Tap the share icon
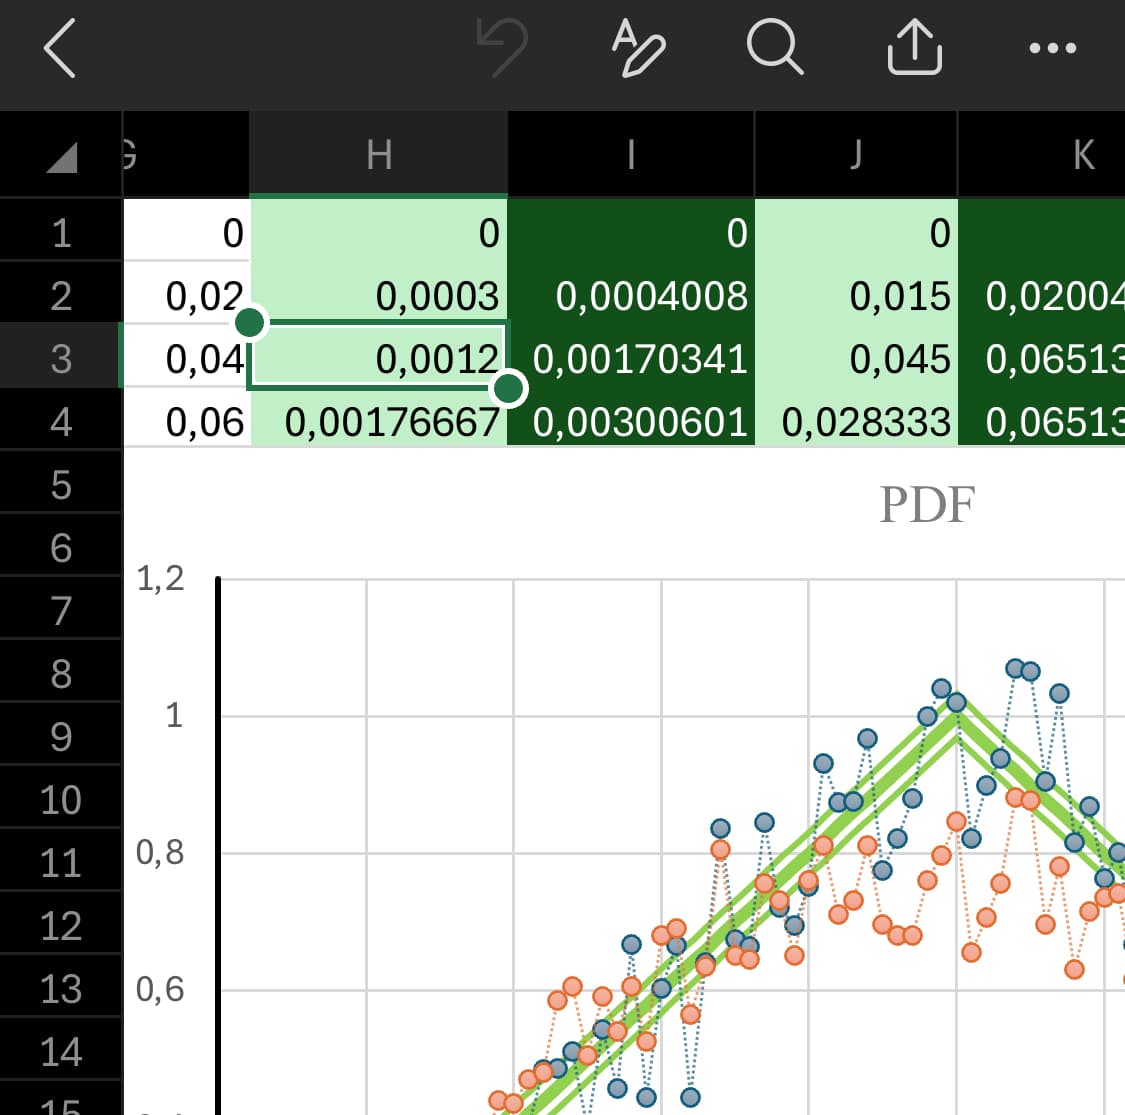This screenshot has height=1115, width=1125. coord(914,48)
